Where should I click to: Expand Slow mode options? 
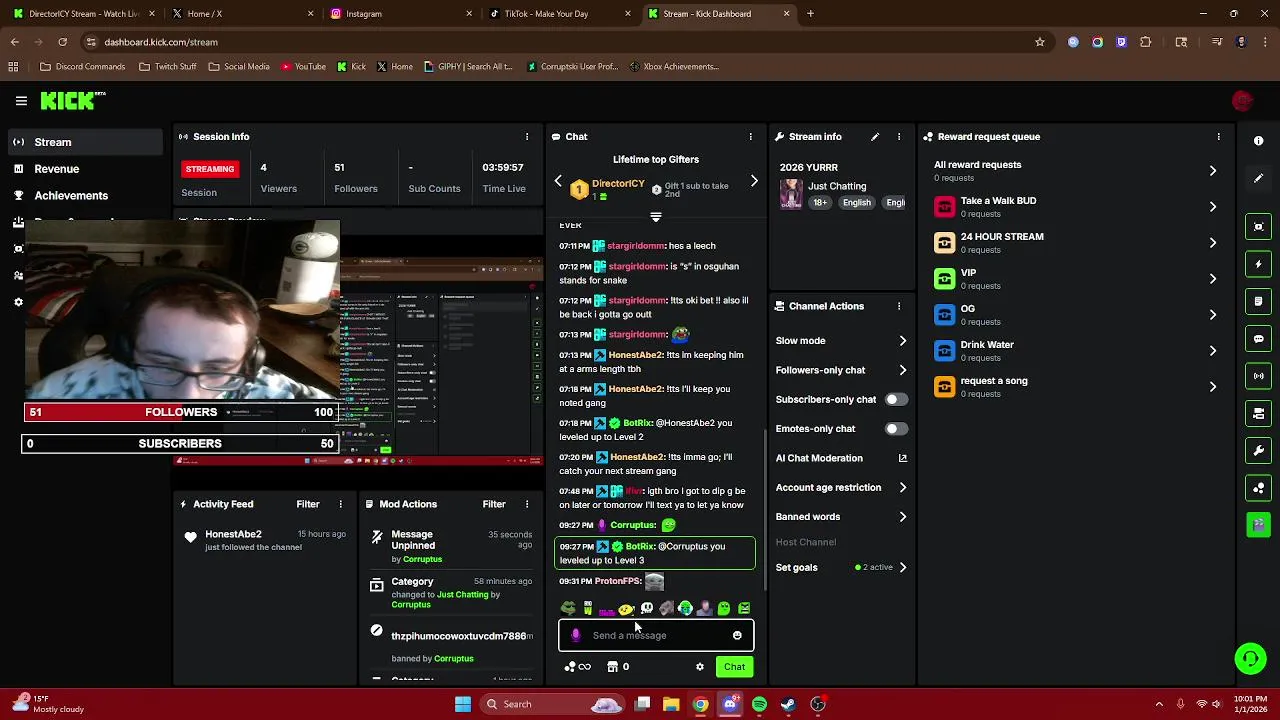pyautogui.click(x=902, y=341)
